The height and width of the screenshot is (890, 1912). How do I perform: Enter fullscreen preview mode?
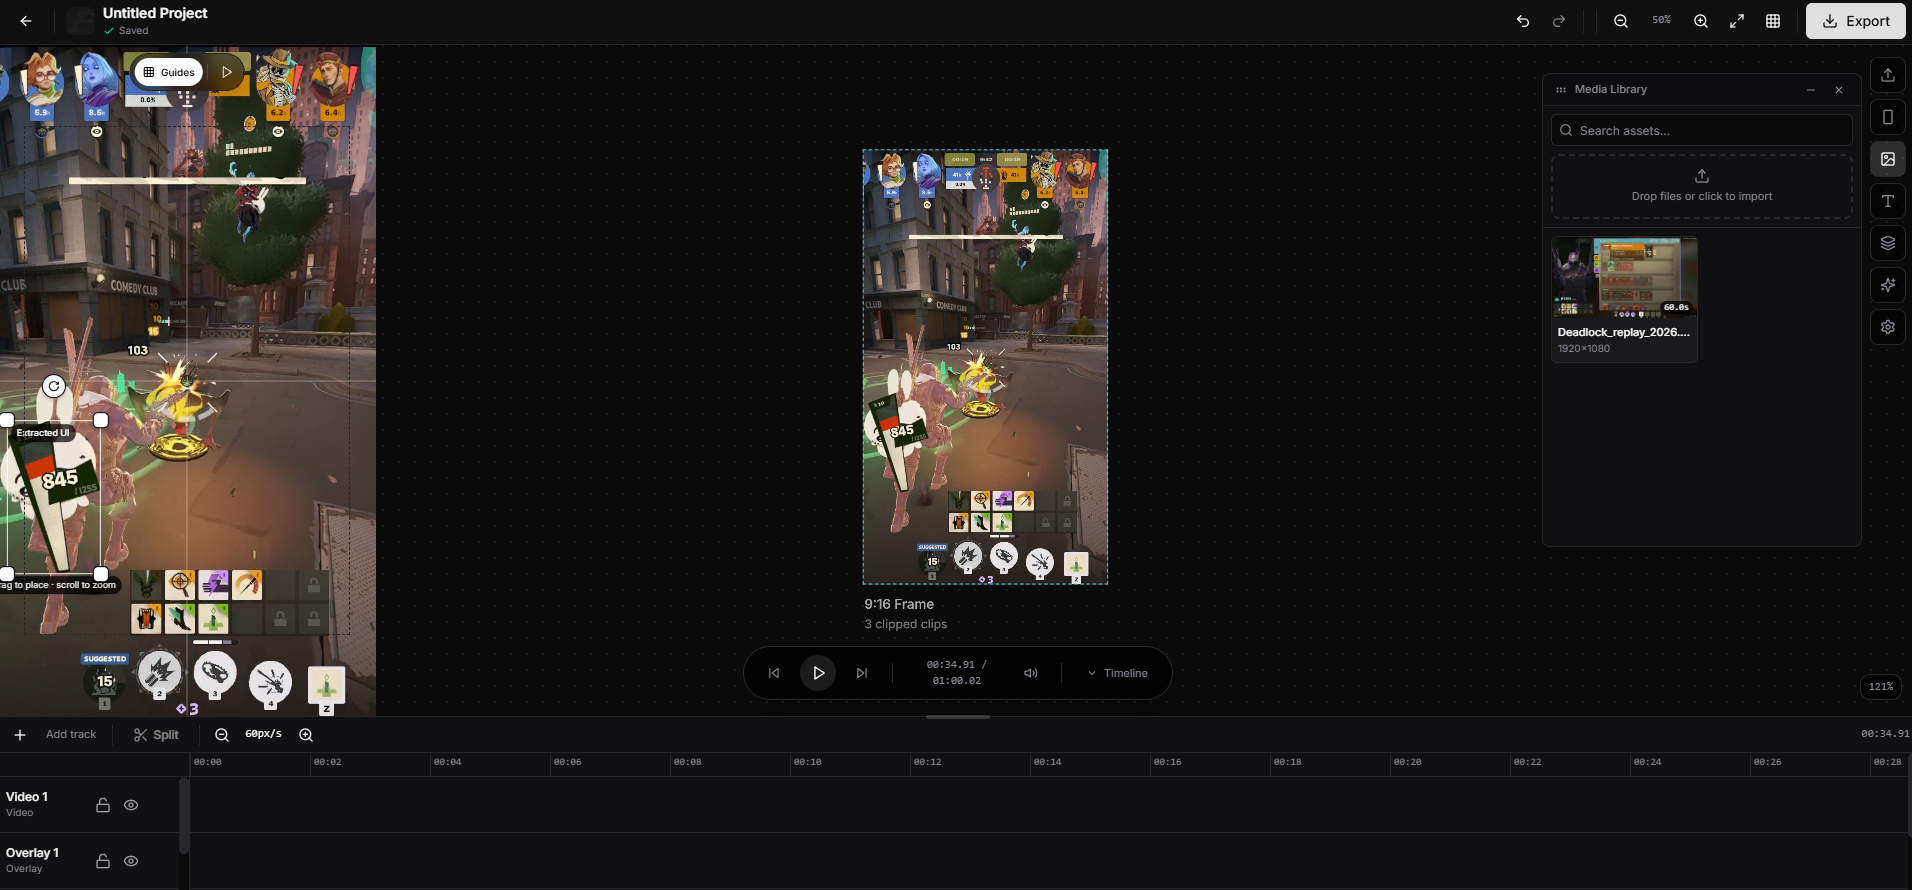1737,21
